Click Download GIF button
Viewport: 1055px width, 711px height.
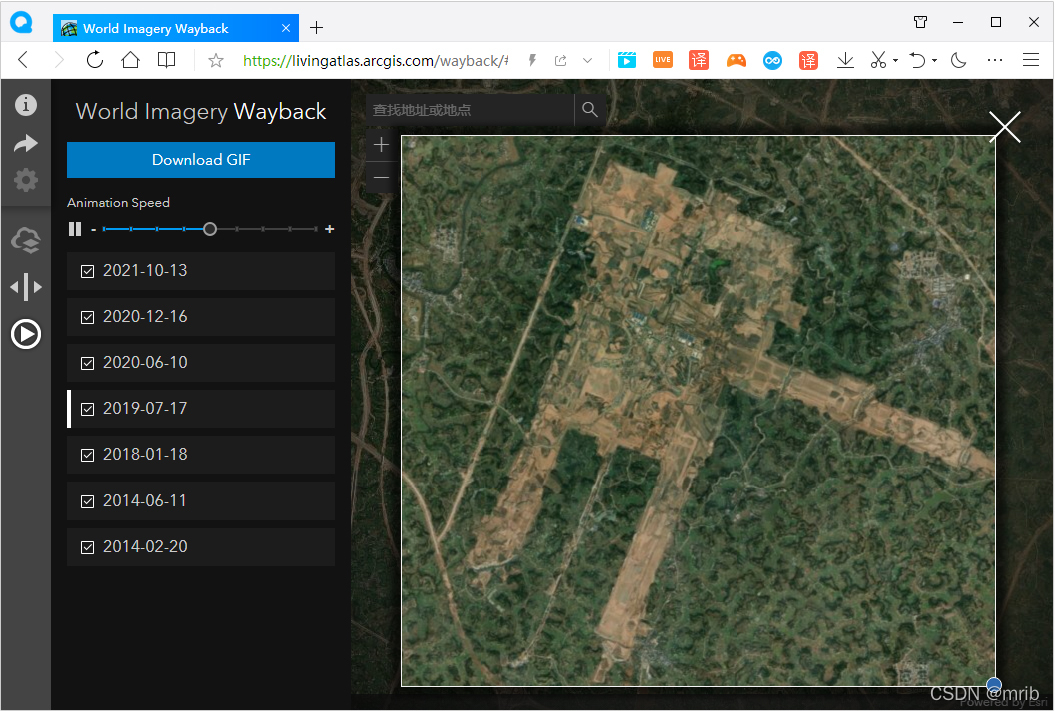tap(201, 159)
